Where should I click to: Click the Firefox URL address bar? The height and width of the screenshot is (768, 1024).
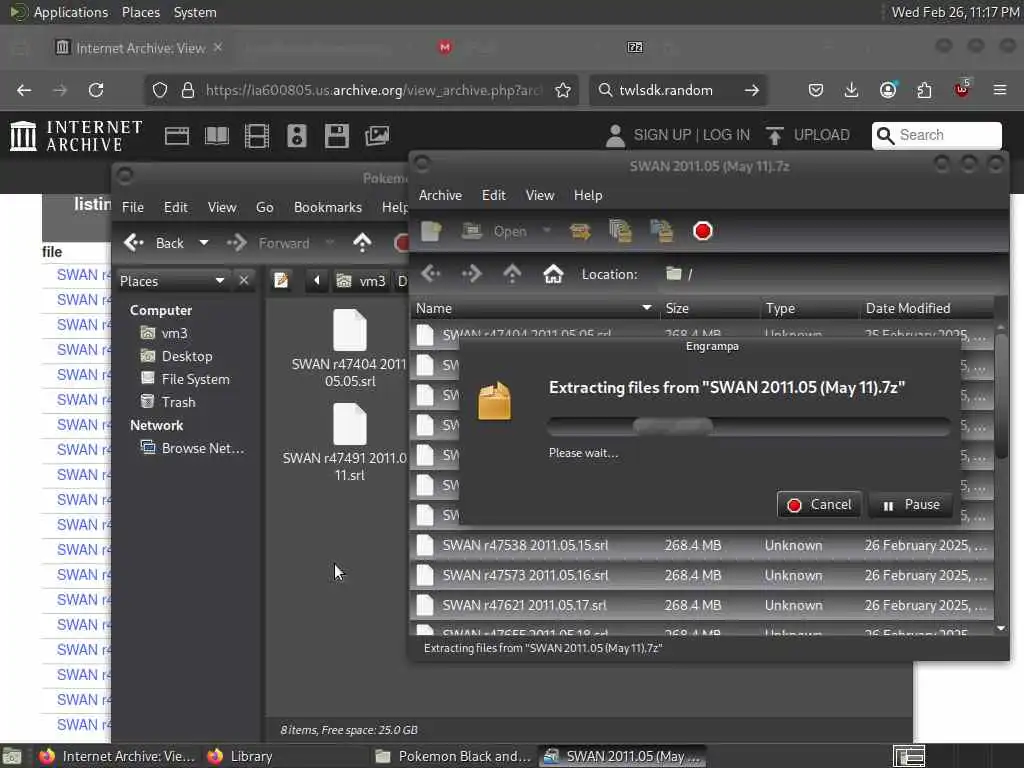coord(372,90)
